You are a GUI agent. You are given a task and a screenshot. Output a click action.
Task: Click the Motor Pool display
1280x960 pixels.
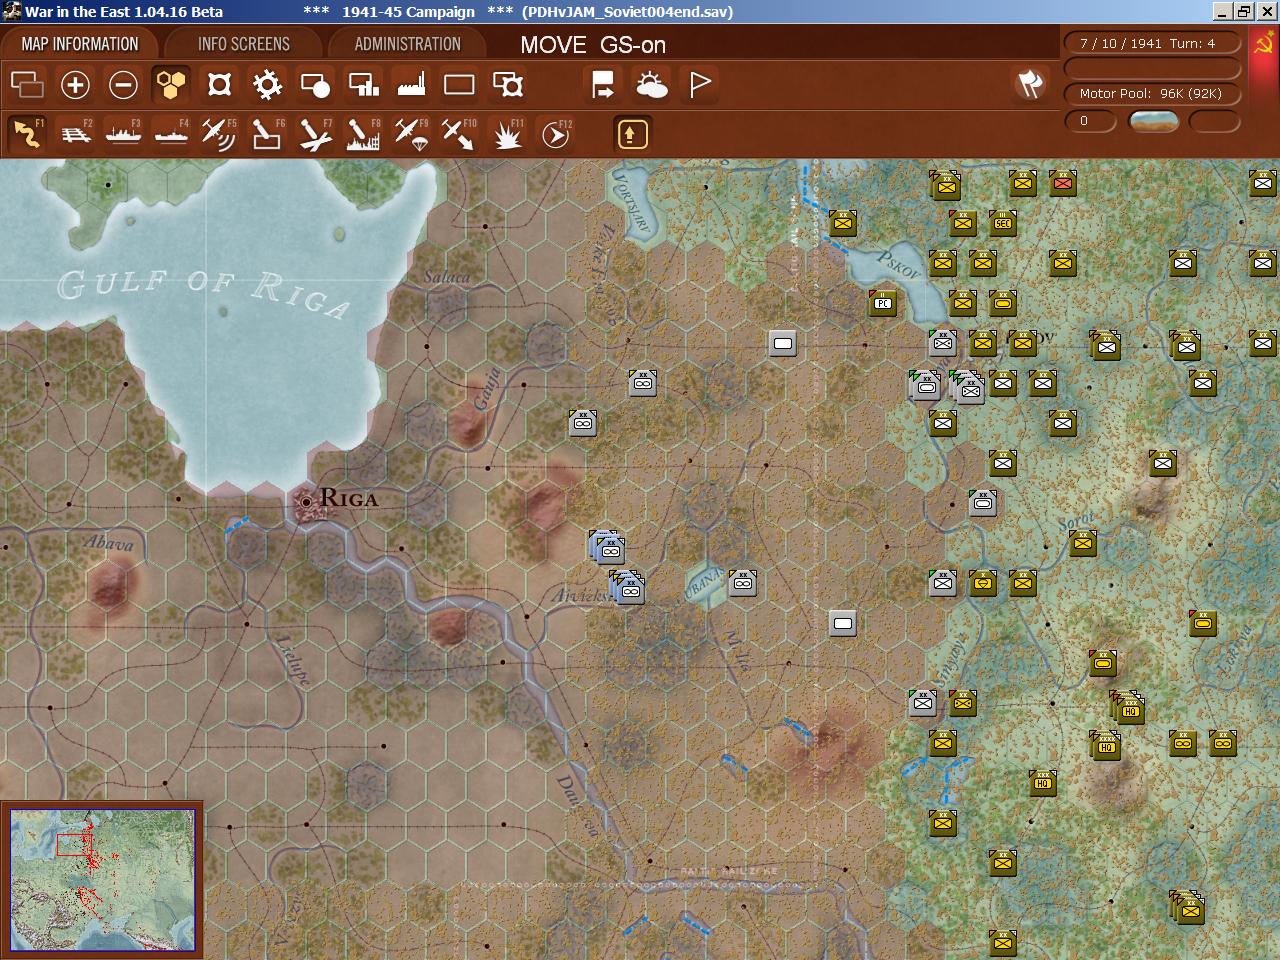[1153, 93]
